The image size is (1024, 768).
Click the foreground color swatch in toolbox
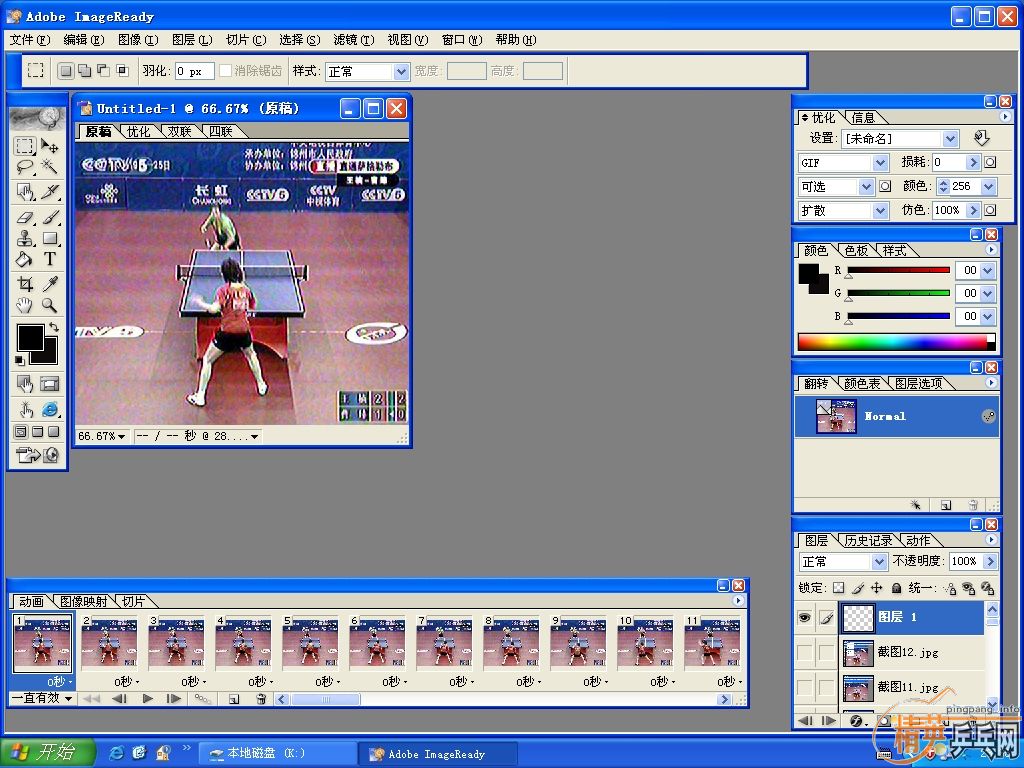click(x=30, y=338)
